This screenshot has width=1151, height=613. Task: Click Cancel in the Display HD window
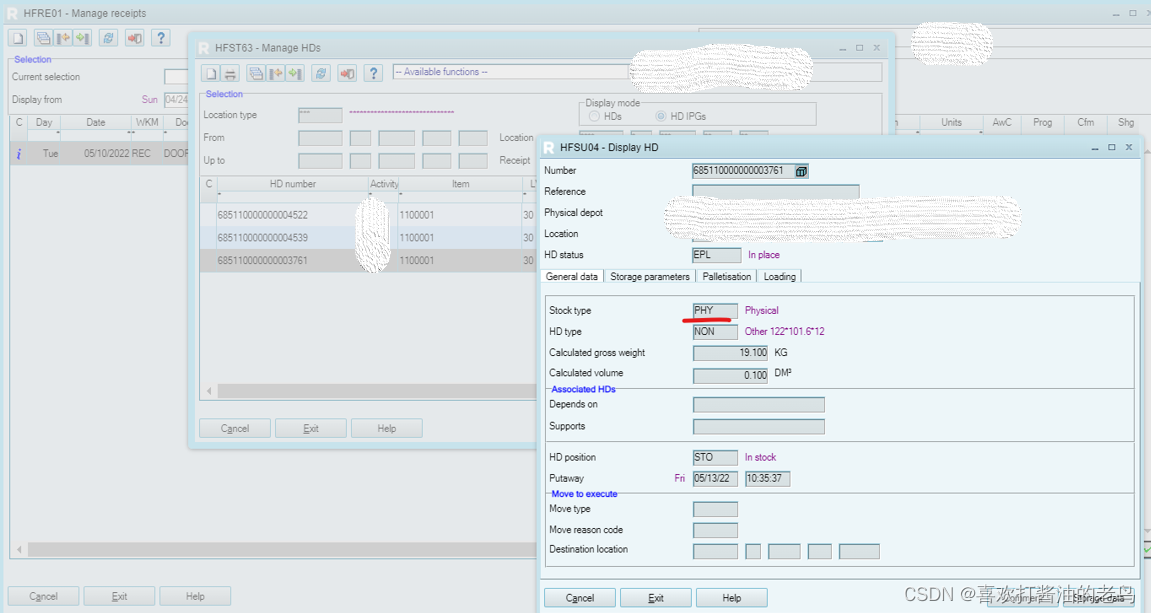coord(580,597)
